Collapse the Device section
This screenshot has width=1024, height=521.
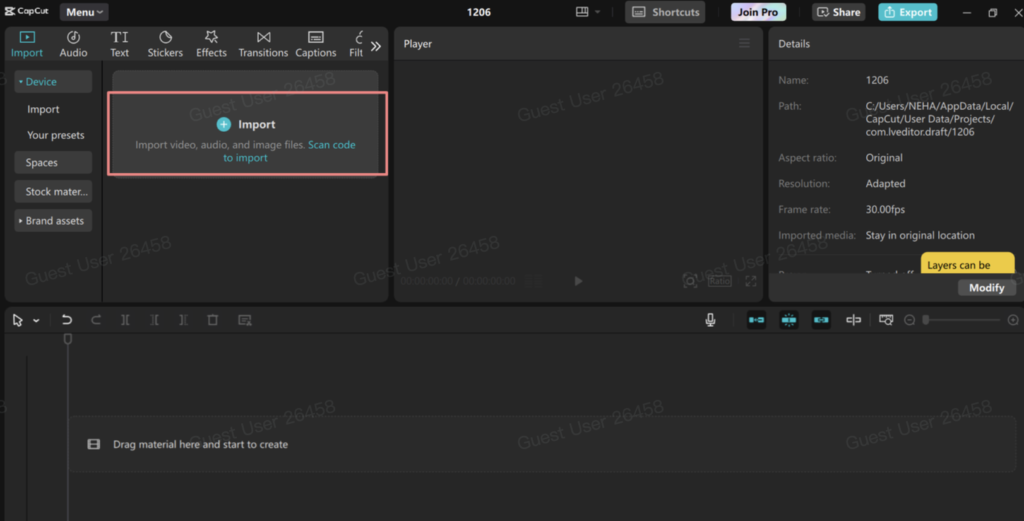53,82
